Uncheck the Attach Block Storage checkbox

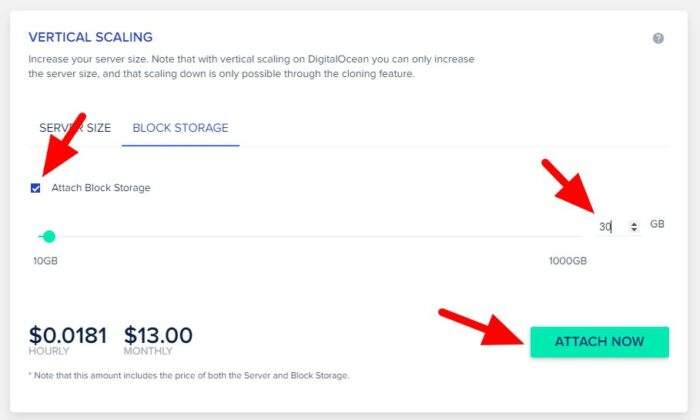coord(36,188)
